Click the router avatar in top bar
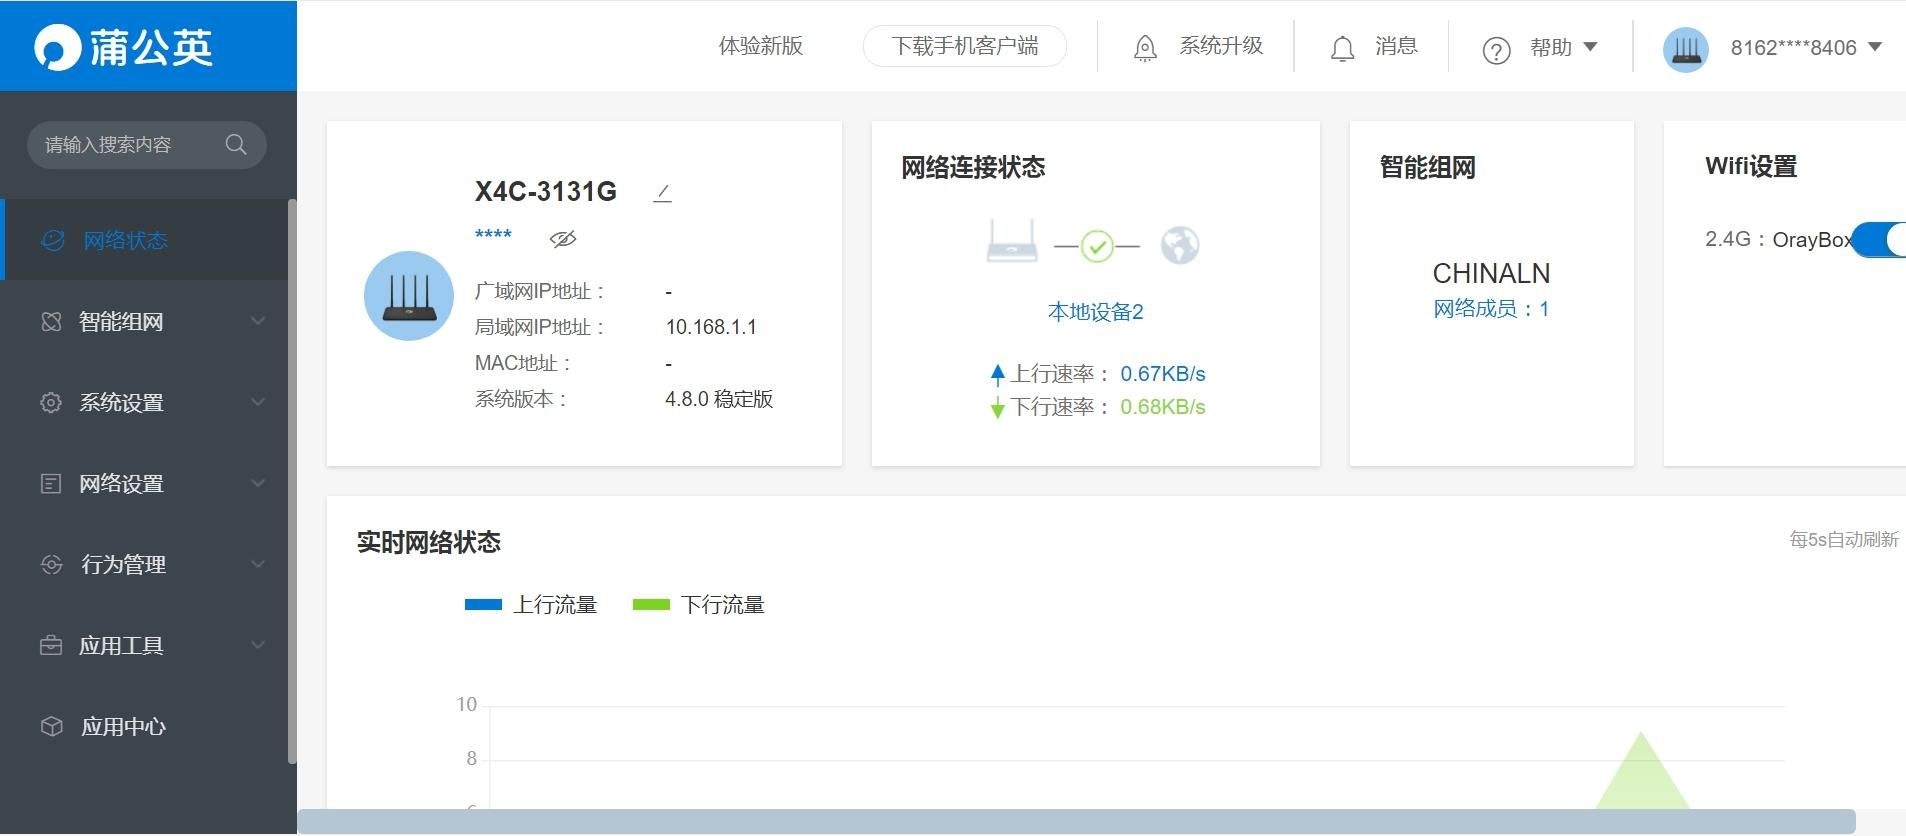 point(1685,48)
